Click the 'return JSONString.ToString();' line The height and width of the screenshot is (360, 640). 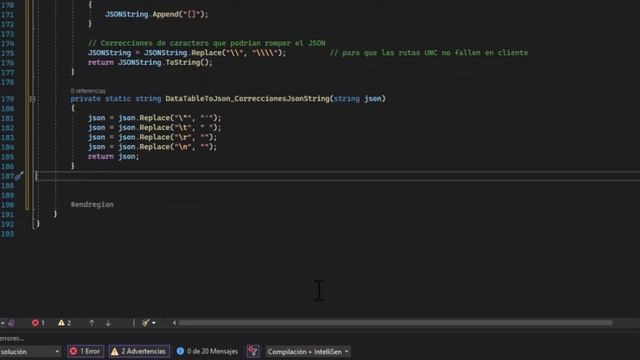pos(150,62)
